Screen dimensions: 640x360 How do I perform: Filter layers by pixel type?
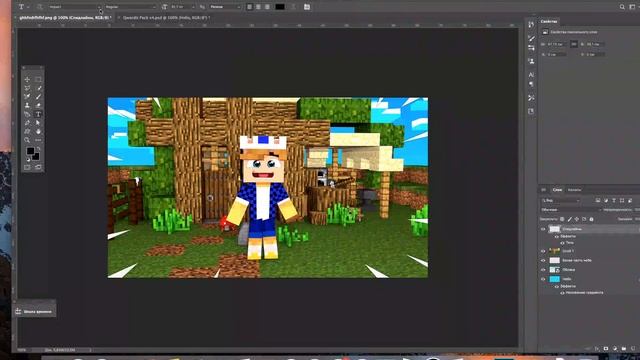pos(598,200)
